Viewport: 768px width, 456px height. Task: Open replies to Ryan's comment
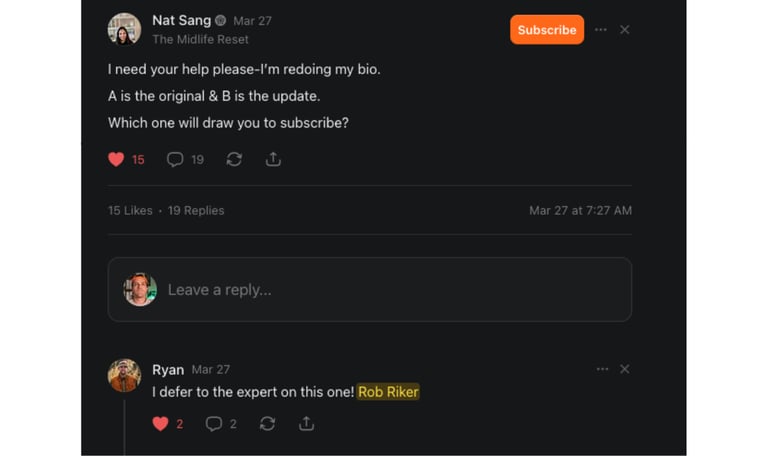tap(214, 424)
